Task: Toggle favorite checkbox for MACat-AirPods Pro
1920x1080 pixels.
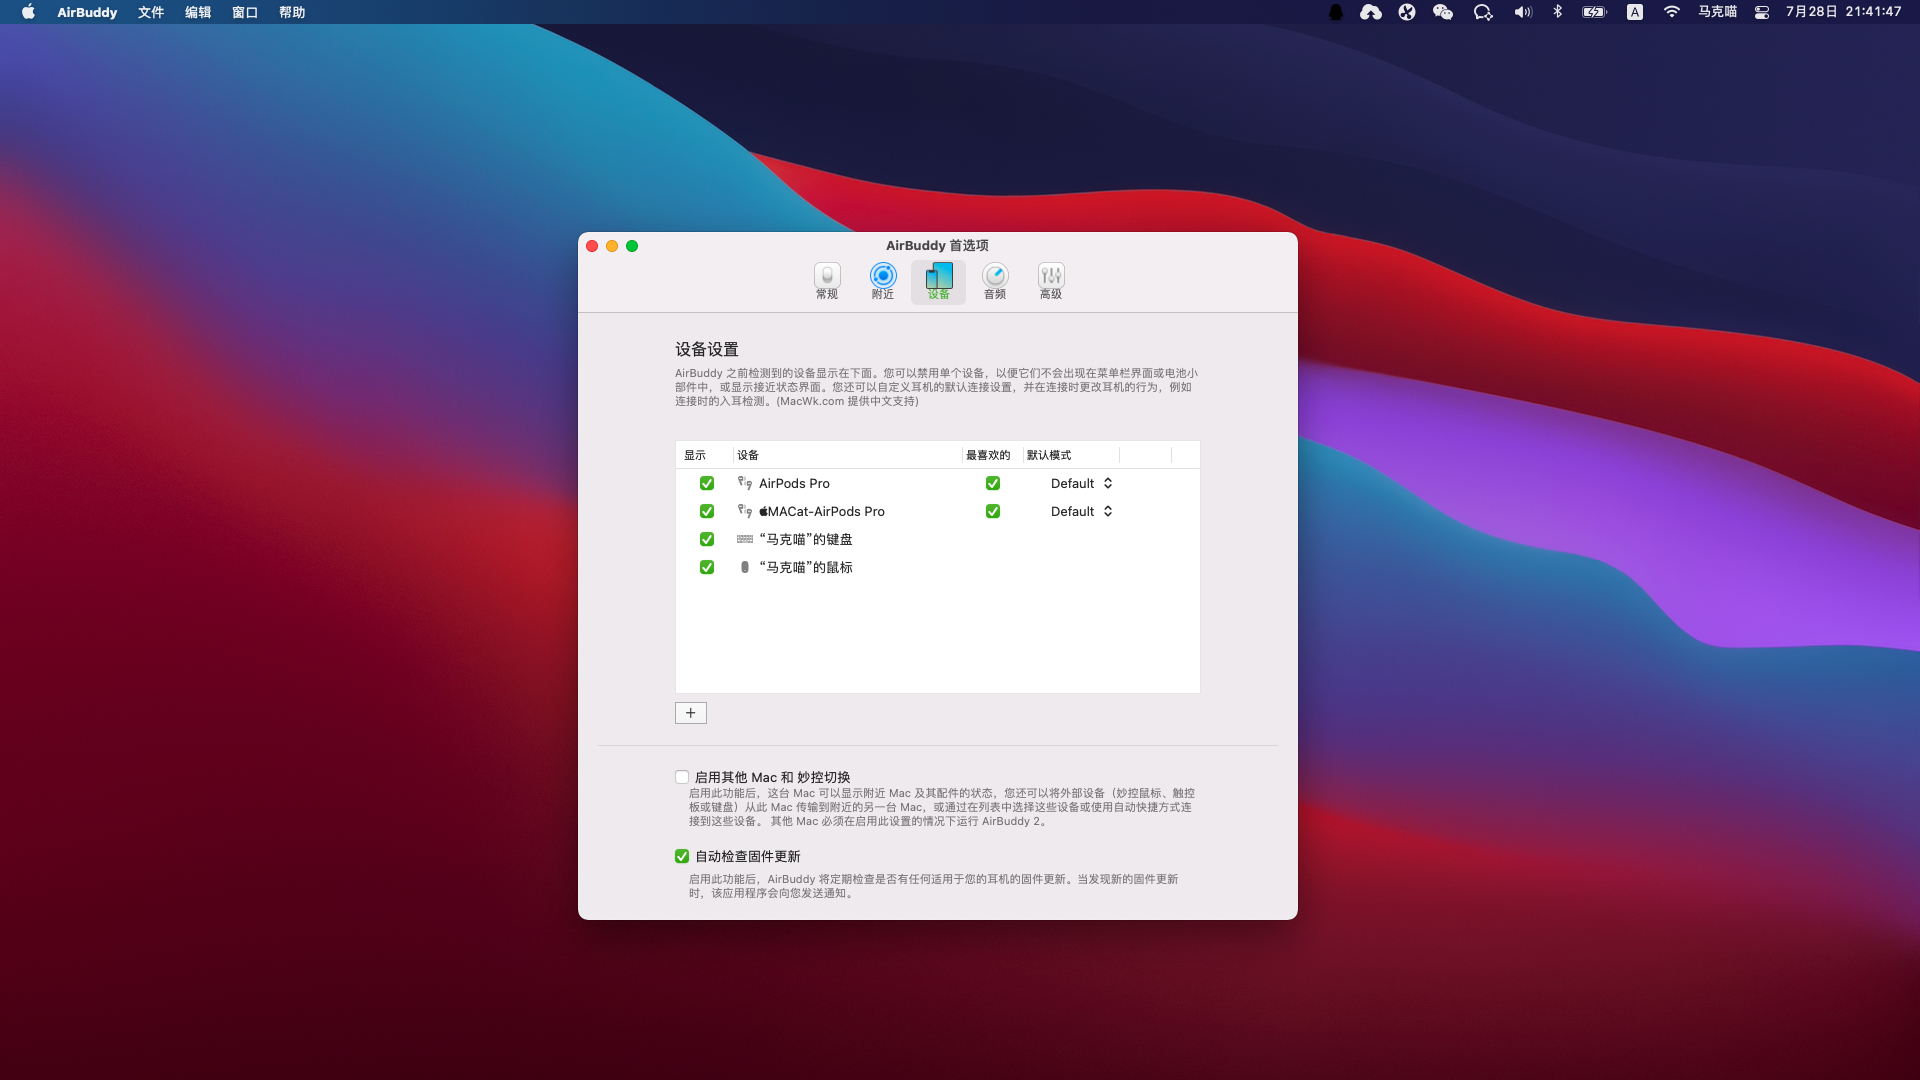Action: pyautogui.click(x=992, y=511)
